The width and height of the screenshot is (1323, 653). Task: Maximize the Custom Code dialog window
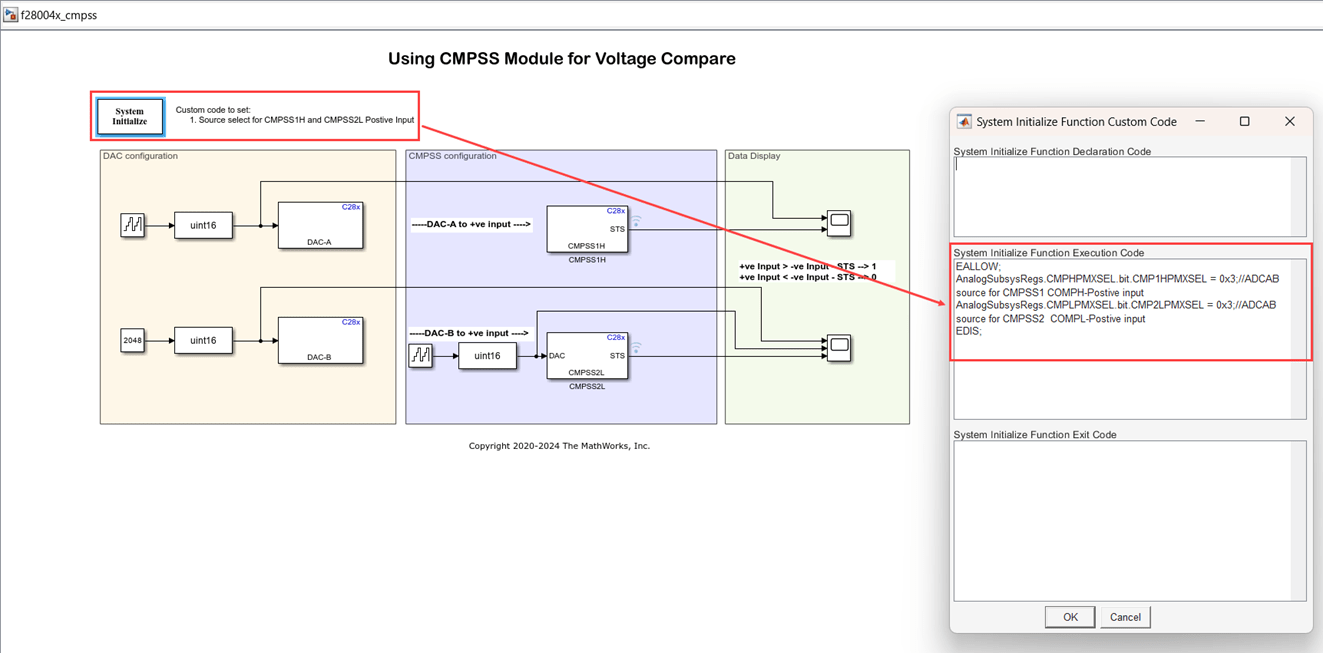(x=1244, y=121)
